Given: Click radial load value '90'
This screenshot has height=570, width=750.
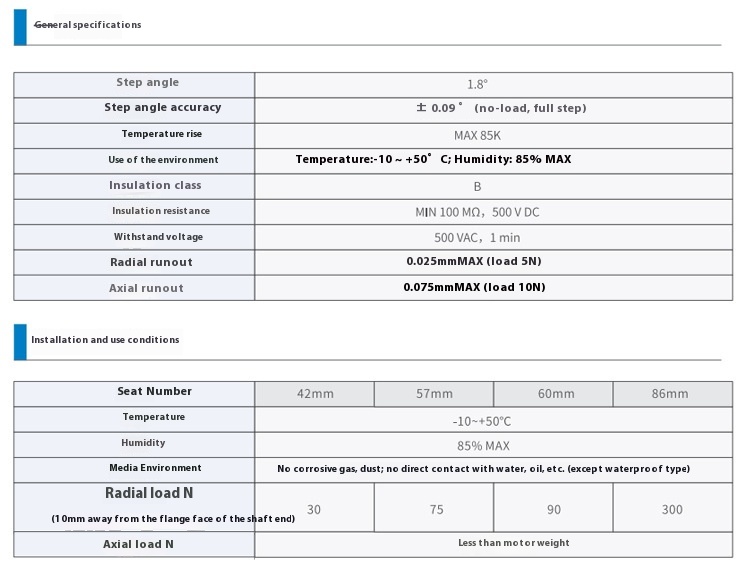Looking at the screenshot, I should pos(554,510).
